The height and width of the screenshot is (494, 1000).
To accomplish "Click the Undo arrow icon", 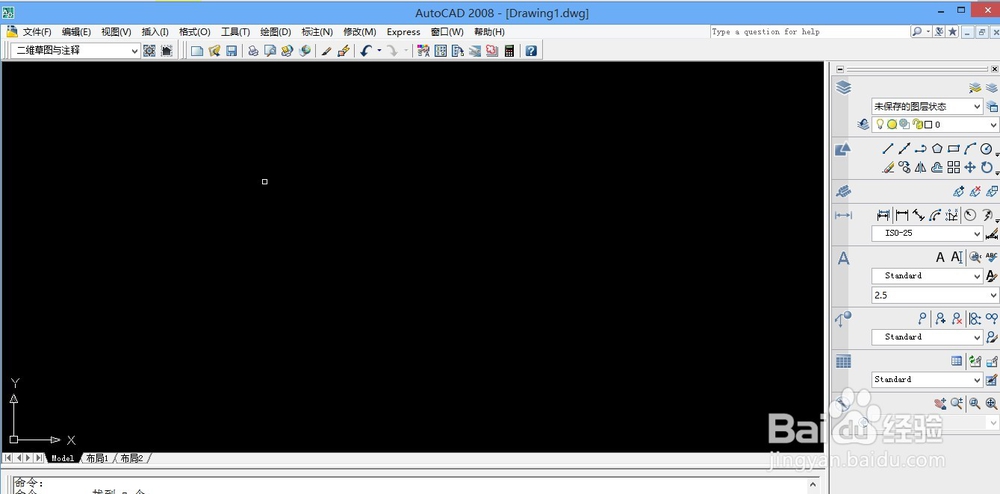I will tap(365, 51).
